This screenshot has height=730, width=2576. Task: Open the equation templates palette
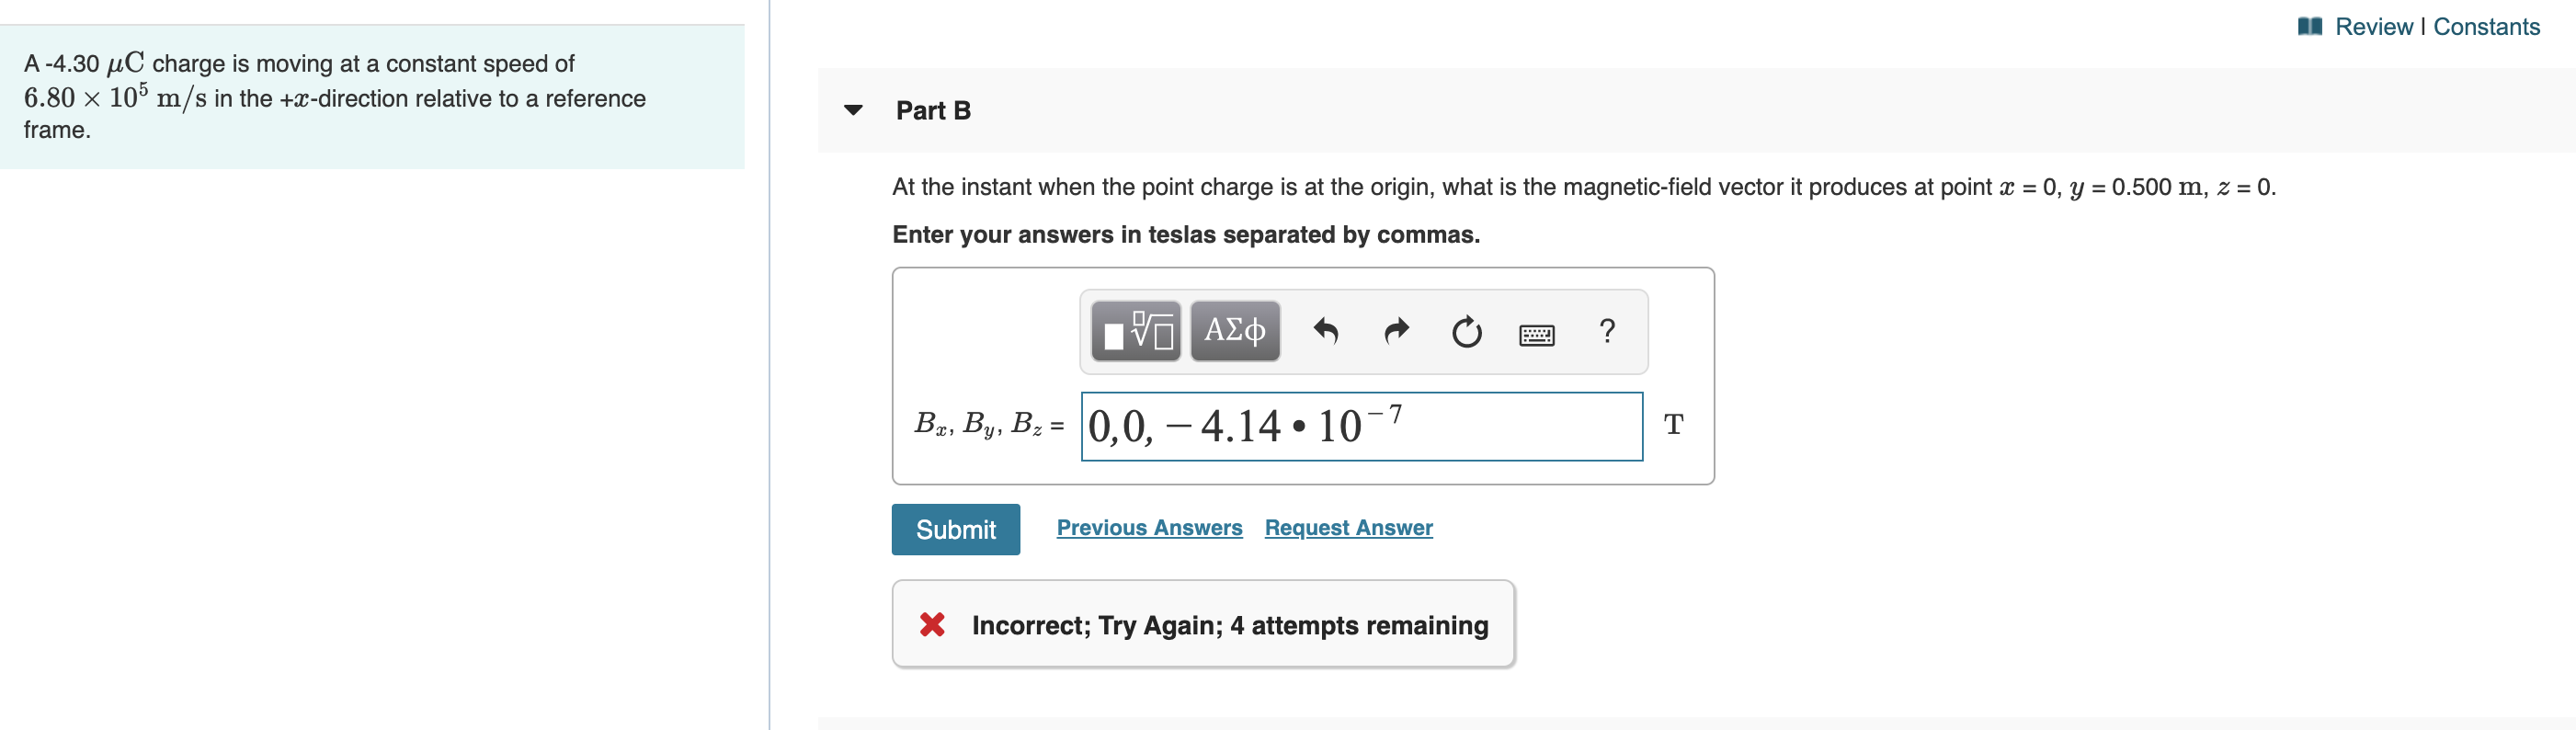pos(1135,331)
